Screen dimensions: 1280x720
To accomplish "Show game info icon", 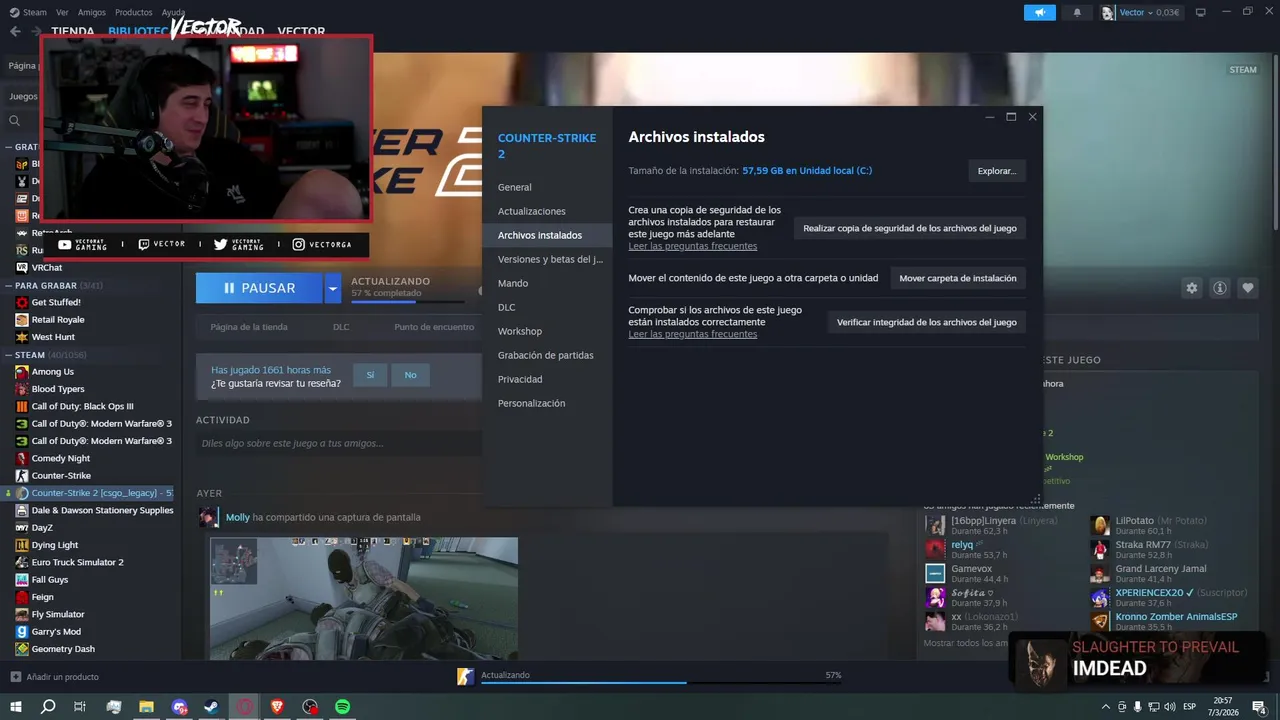I will click(1220, 288).
